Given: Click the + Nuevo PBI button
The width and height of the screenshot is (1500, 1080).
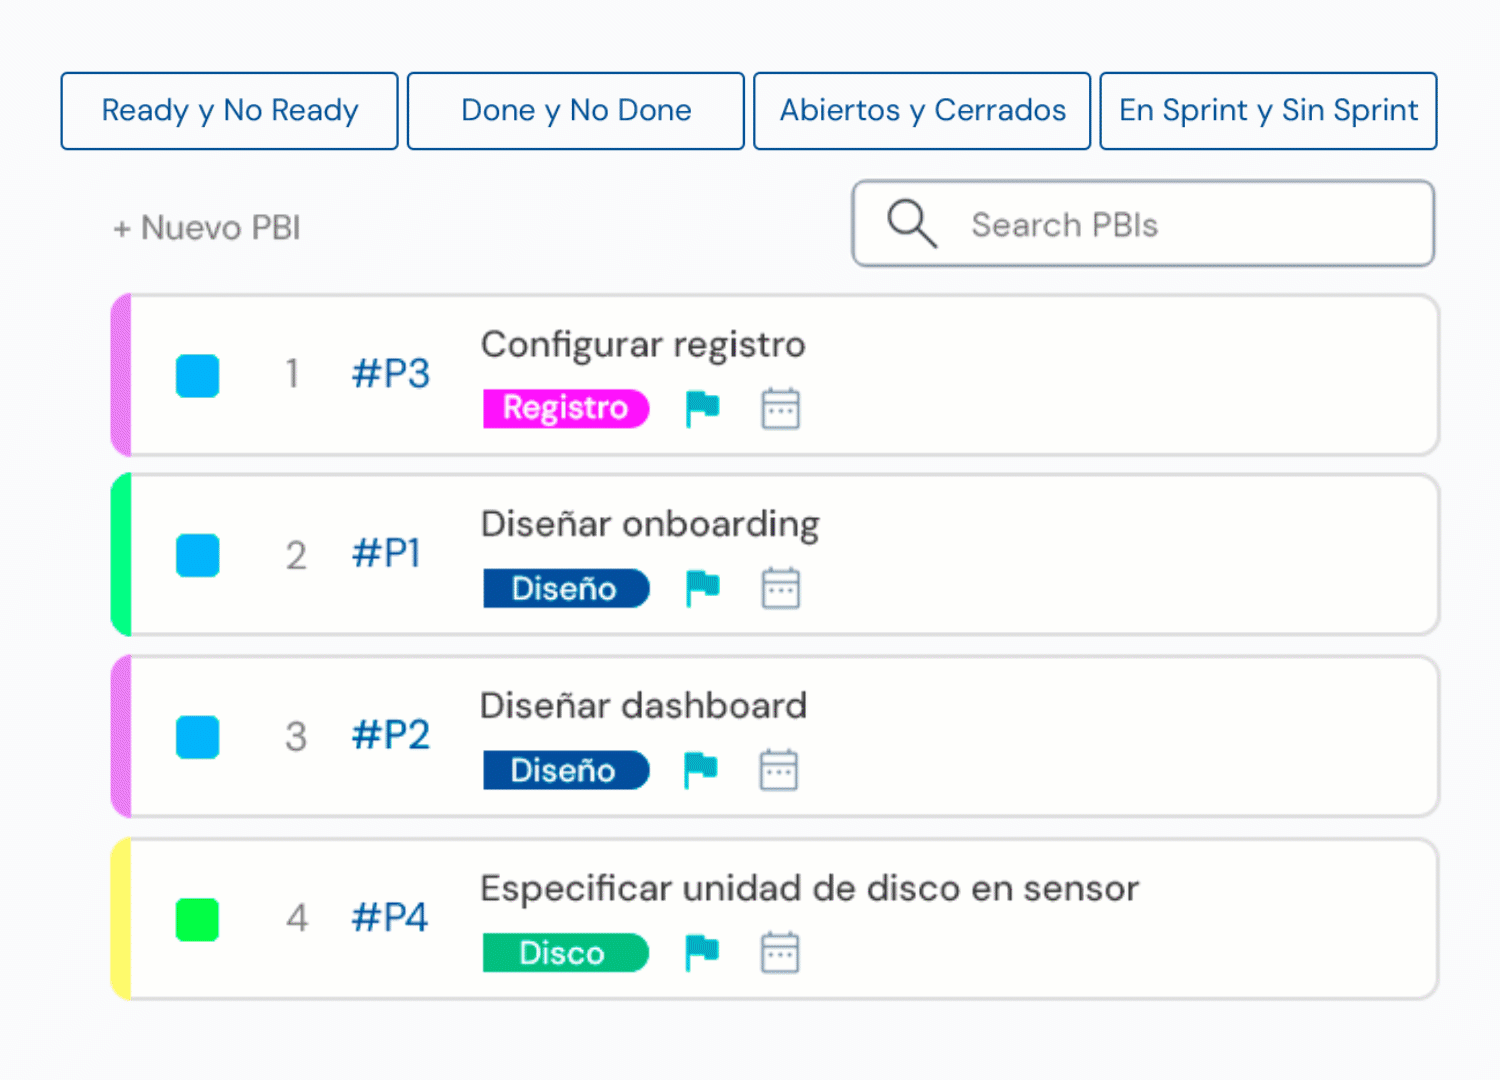Looking at the screenshot, I should pos(206,228).
